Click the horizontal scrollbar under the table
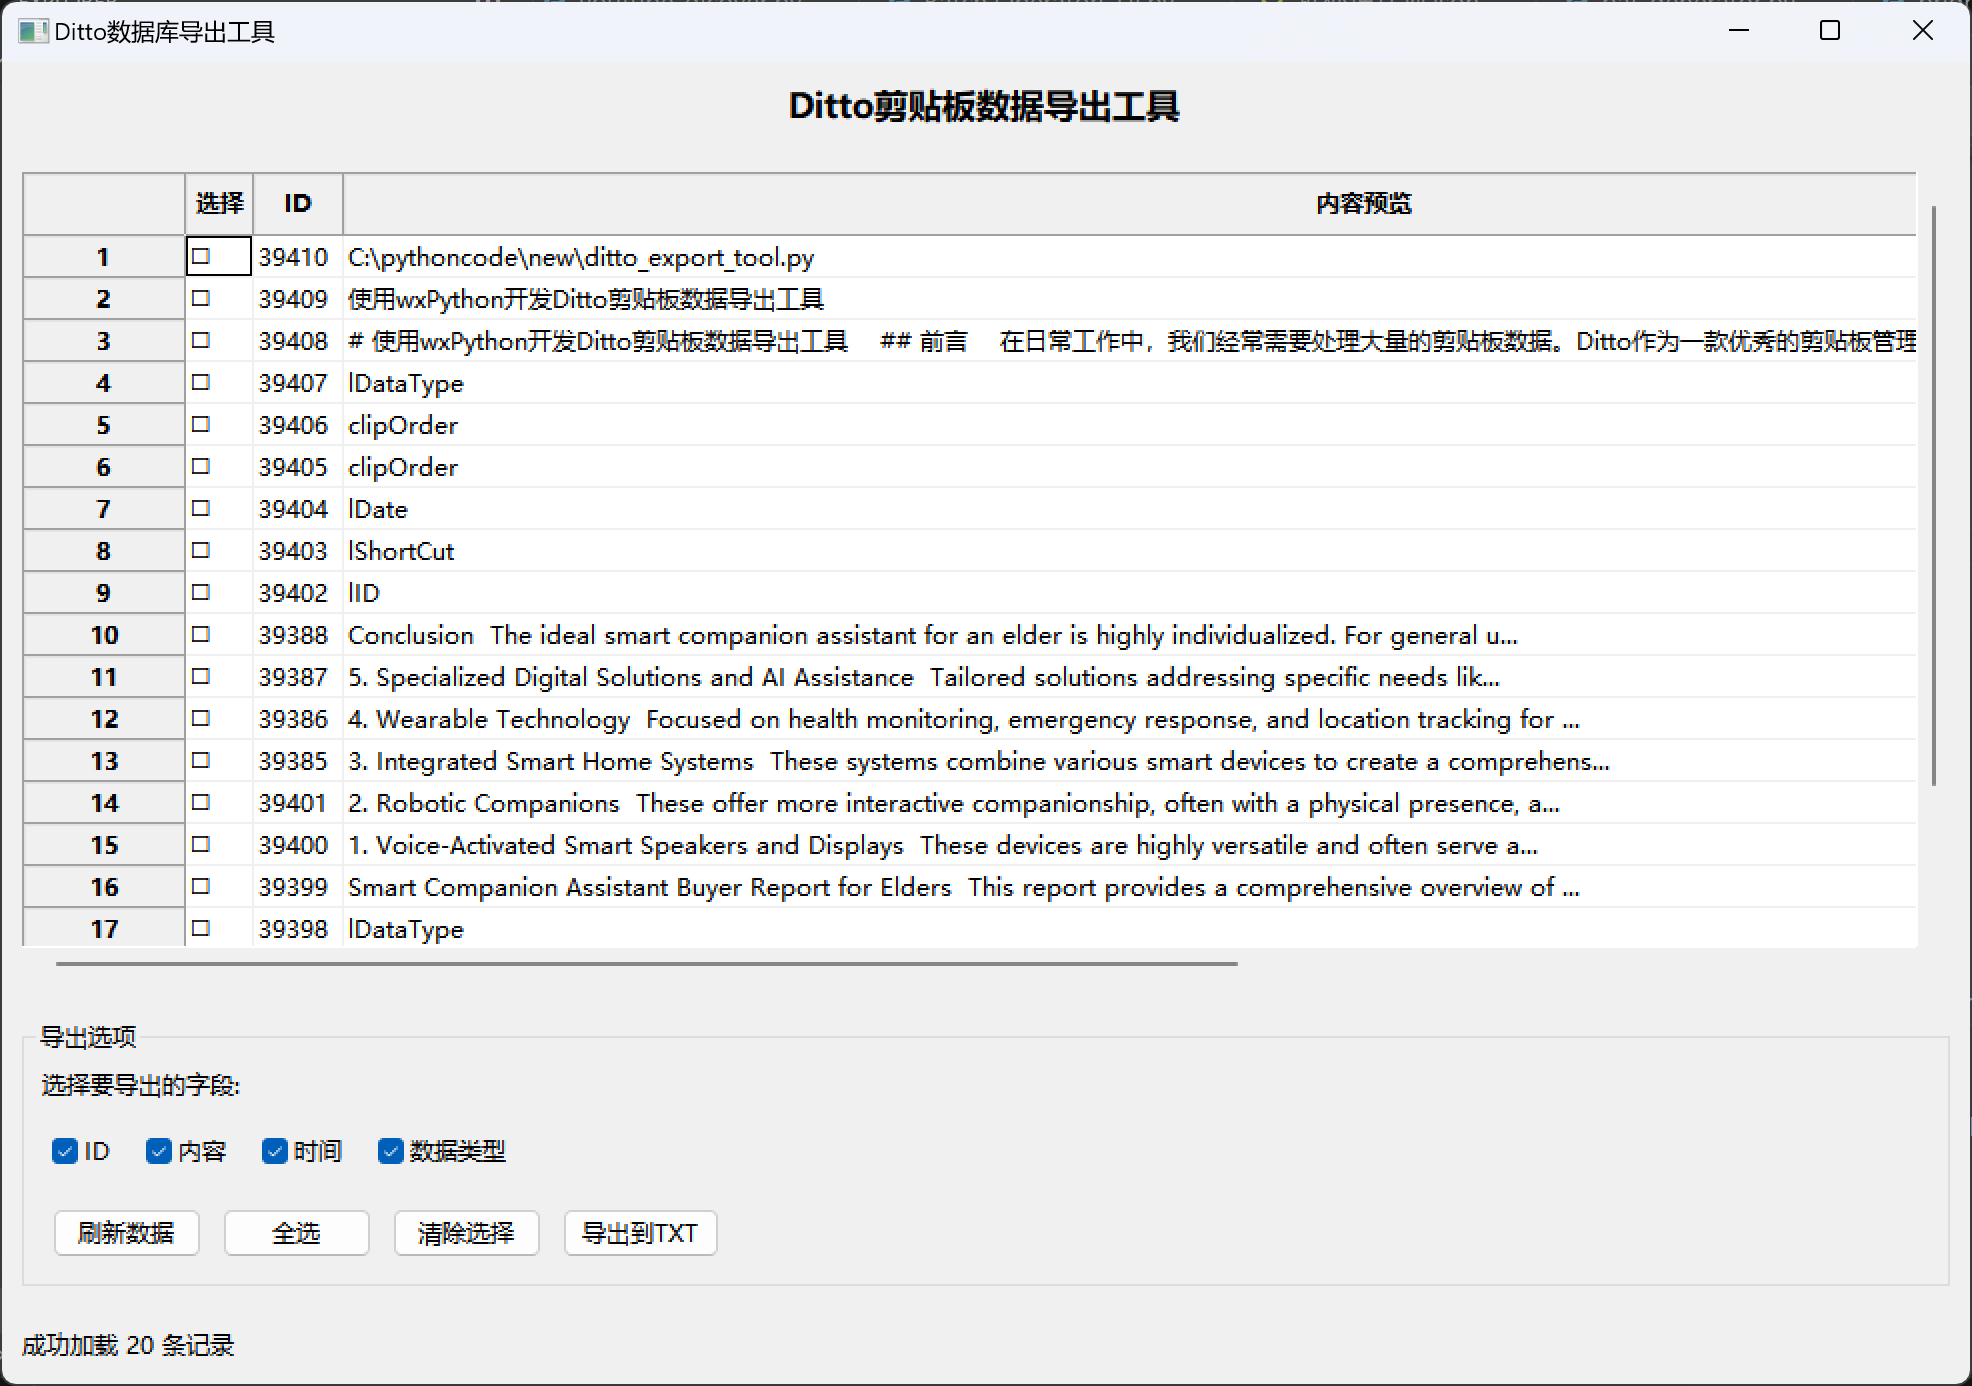The height and width of the screenshot is (1386, 1972). pyautogui.click(x=647, y=963)
